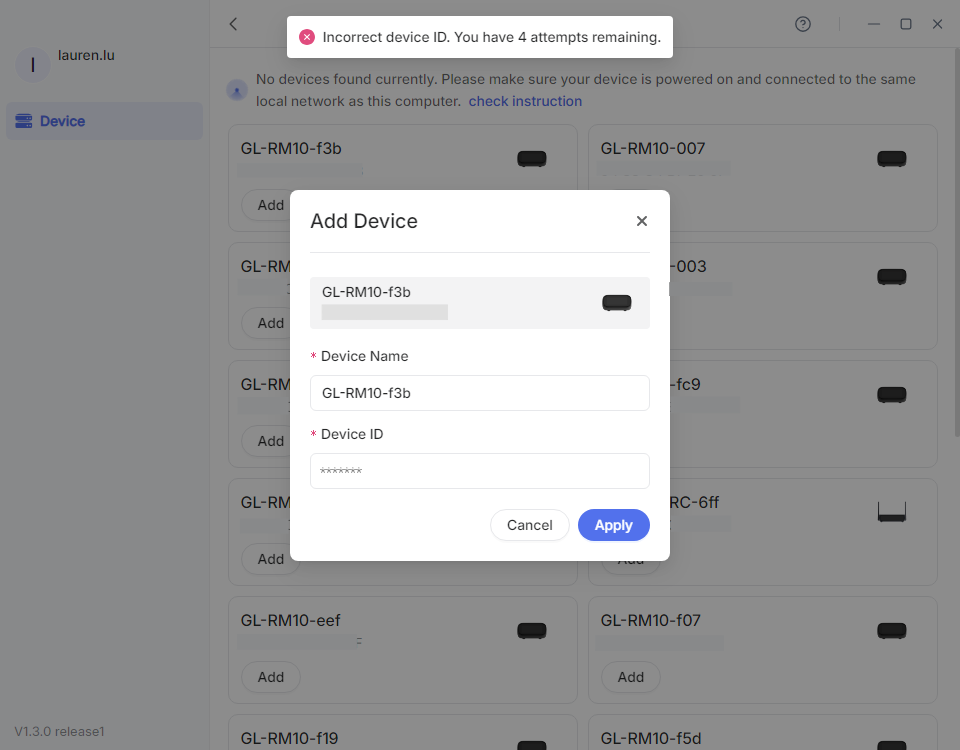
Task: Open the check instruction link
Action: (x=525, y=101)
